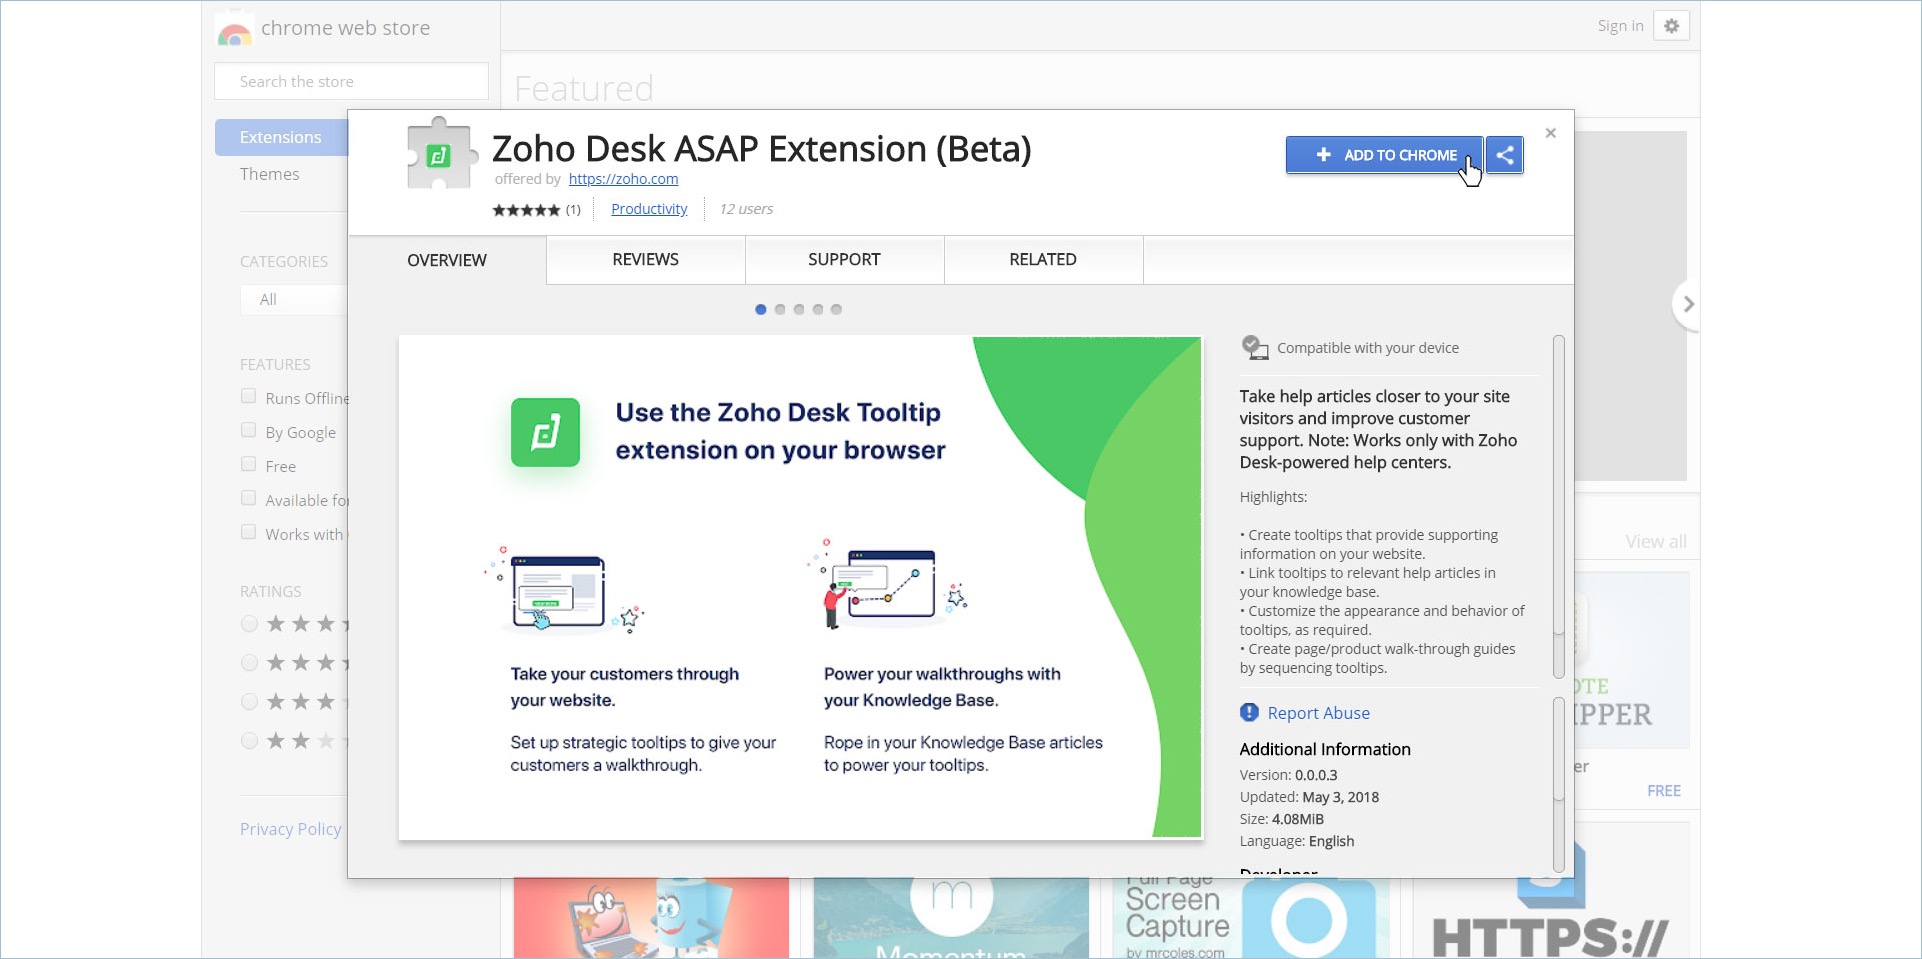
Task: Click the 'Updated: May 3, 2018' text
Action: pyautogui.click(x=1309, y=797)
